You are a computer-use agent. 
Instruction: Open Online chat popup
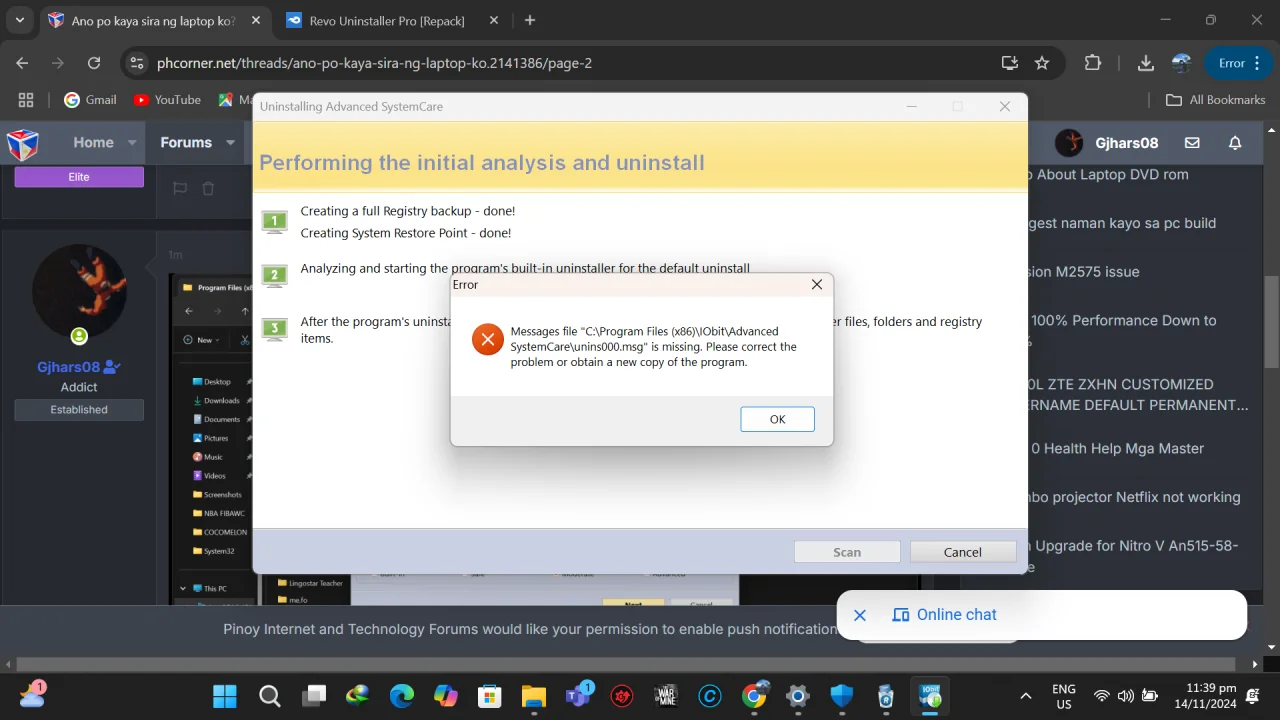[945, 615]
